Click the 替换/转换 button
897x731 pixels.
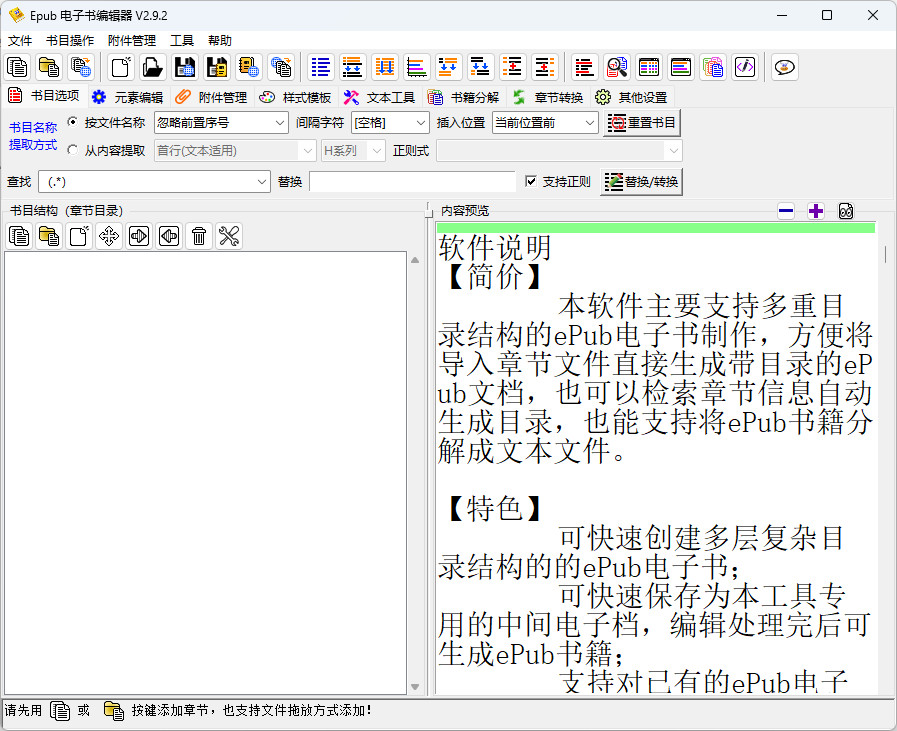pos(641,182)
